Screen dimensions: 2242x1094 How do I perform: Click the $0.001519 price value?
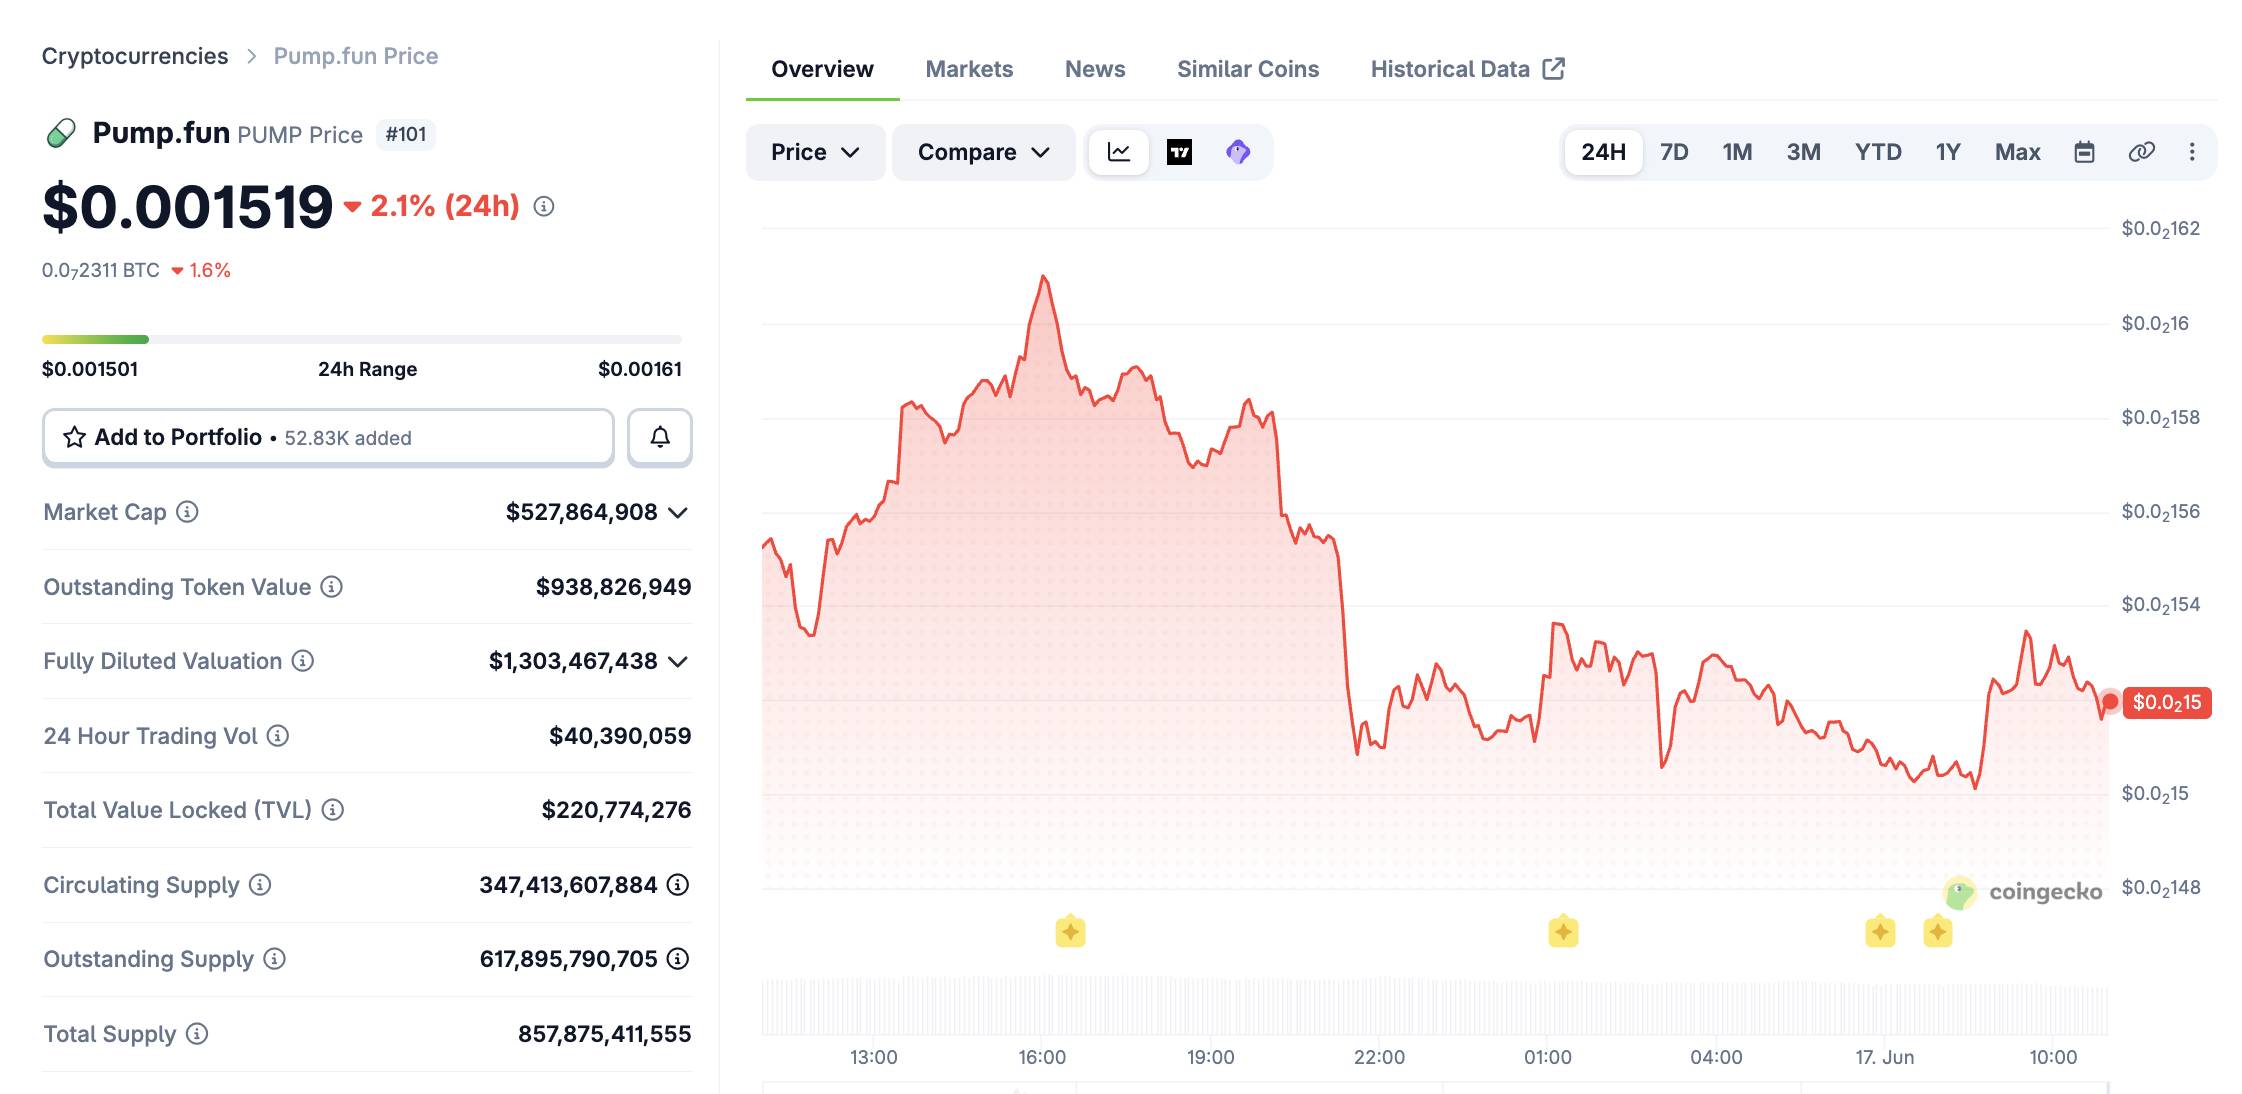(x=187, y=207)
